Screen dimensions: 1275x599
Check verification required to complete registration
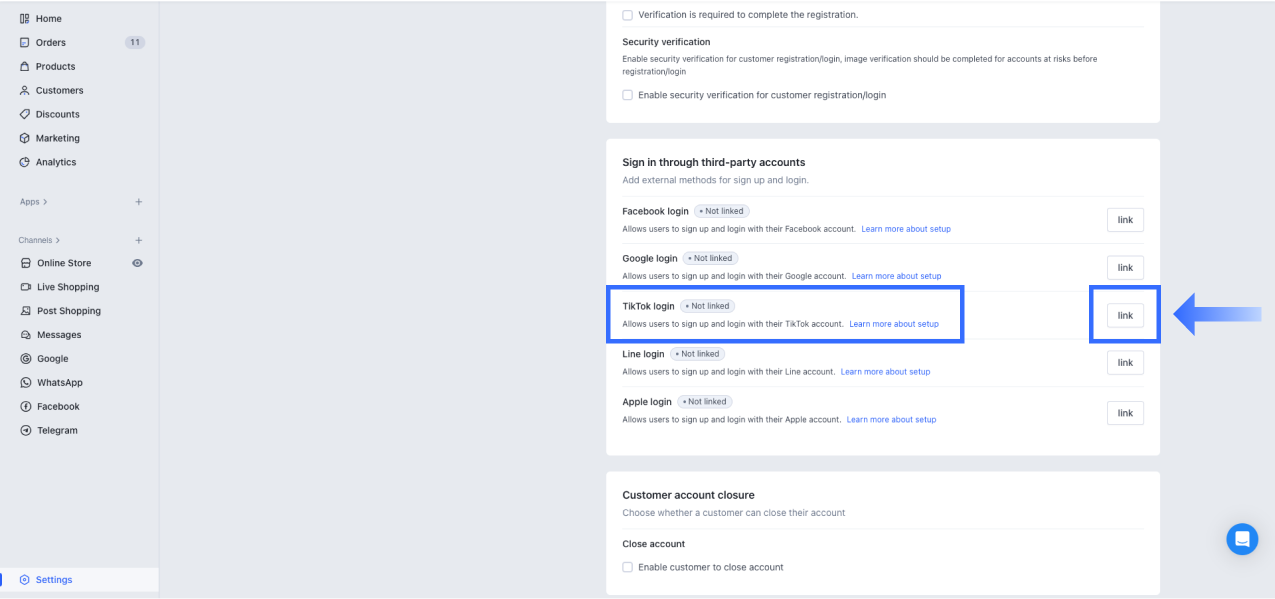[x=628, y=15]
